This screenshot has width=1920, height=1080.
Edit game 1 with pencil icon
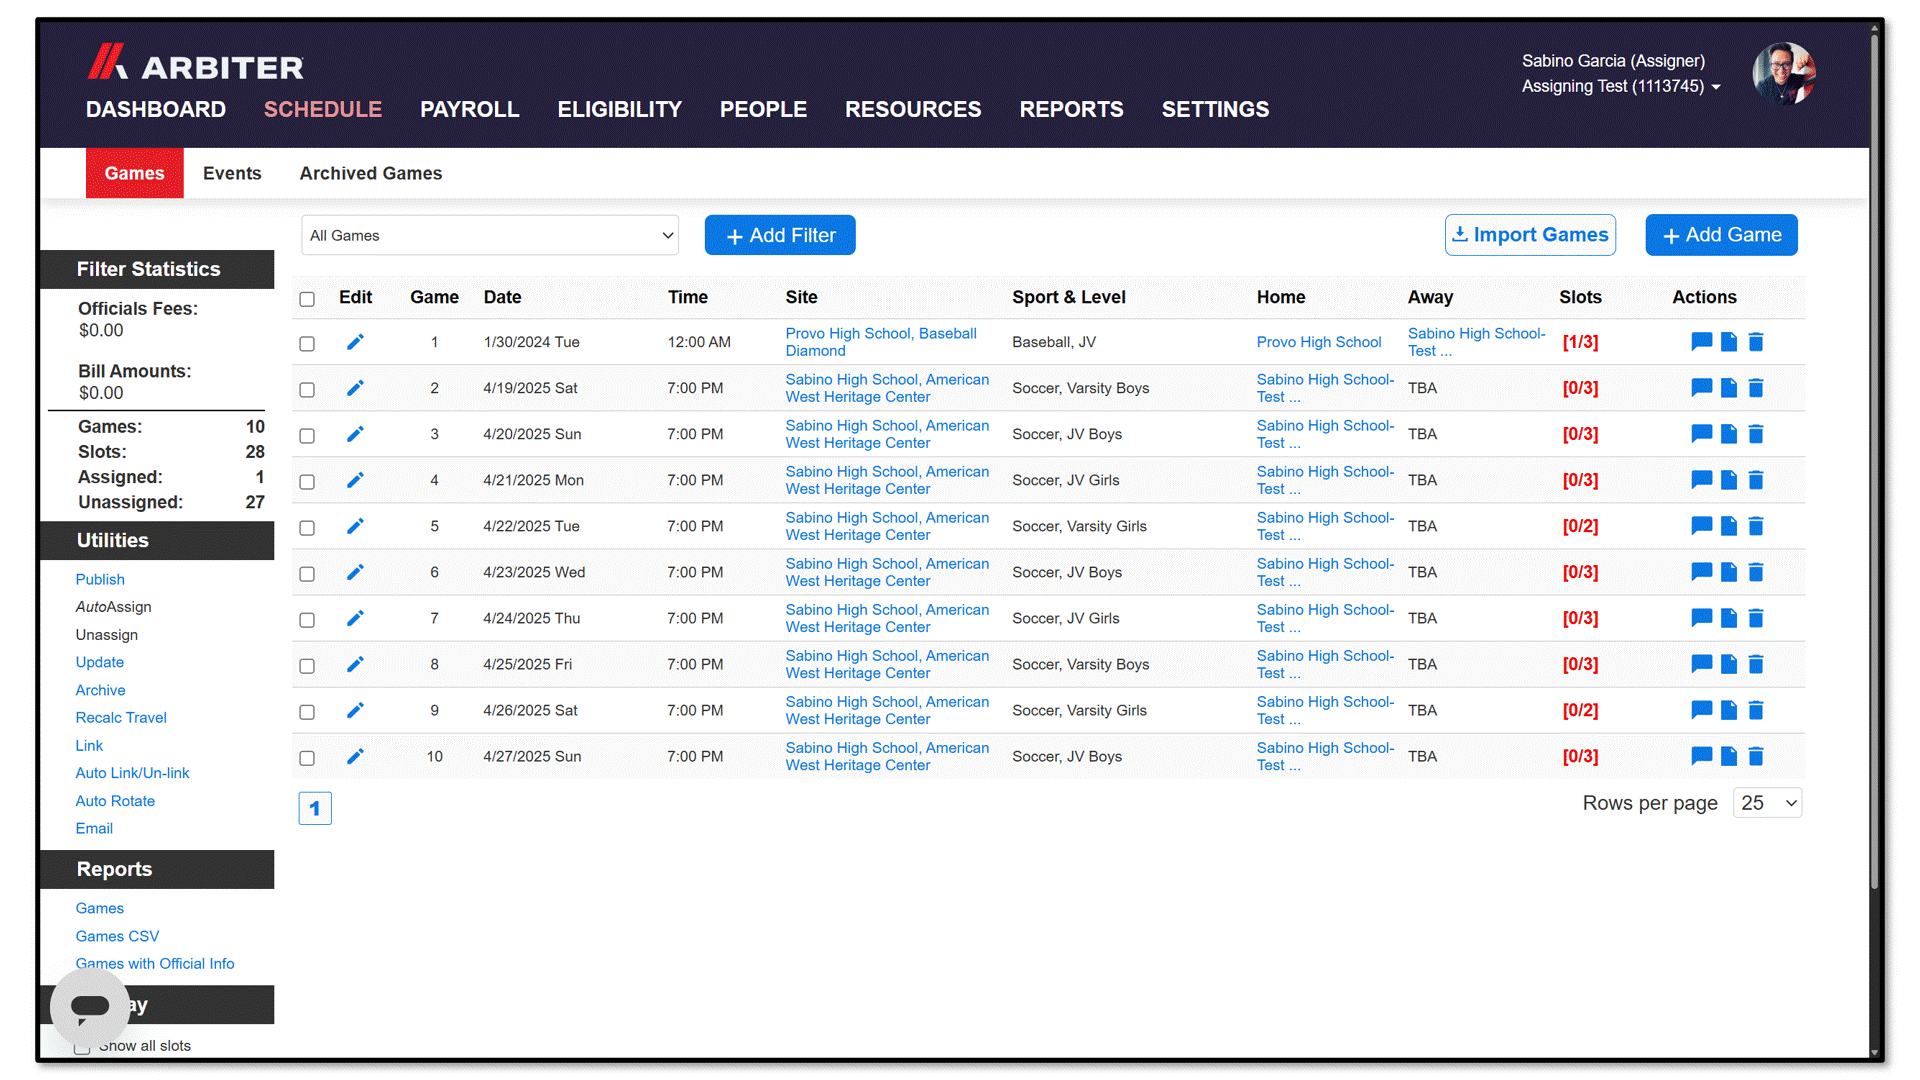point(355,342)
